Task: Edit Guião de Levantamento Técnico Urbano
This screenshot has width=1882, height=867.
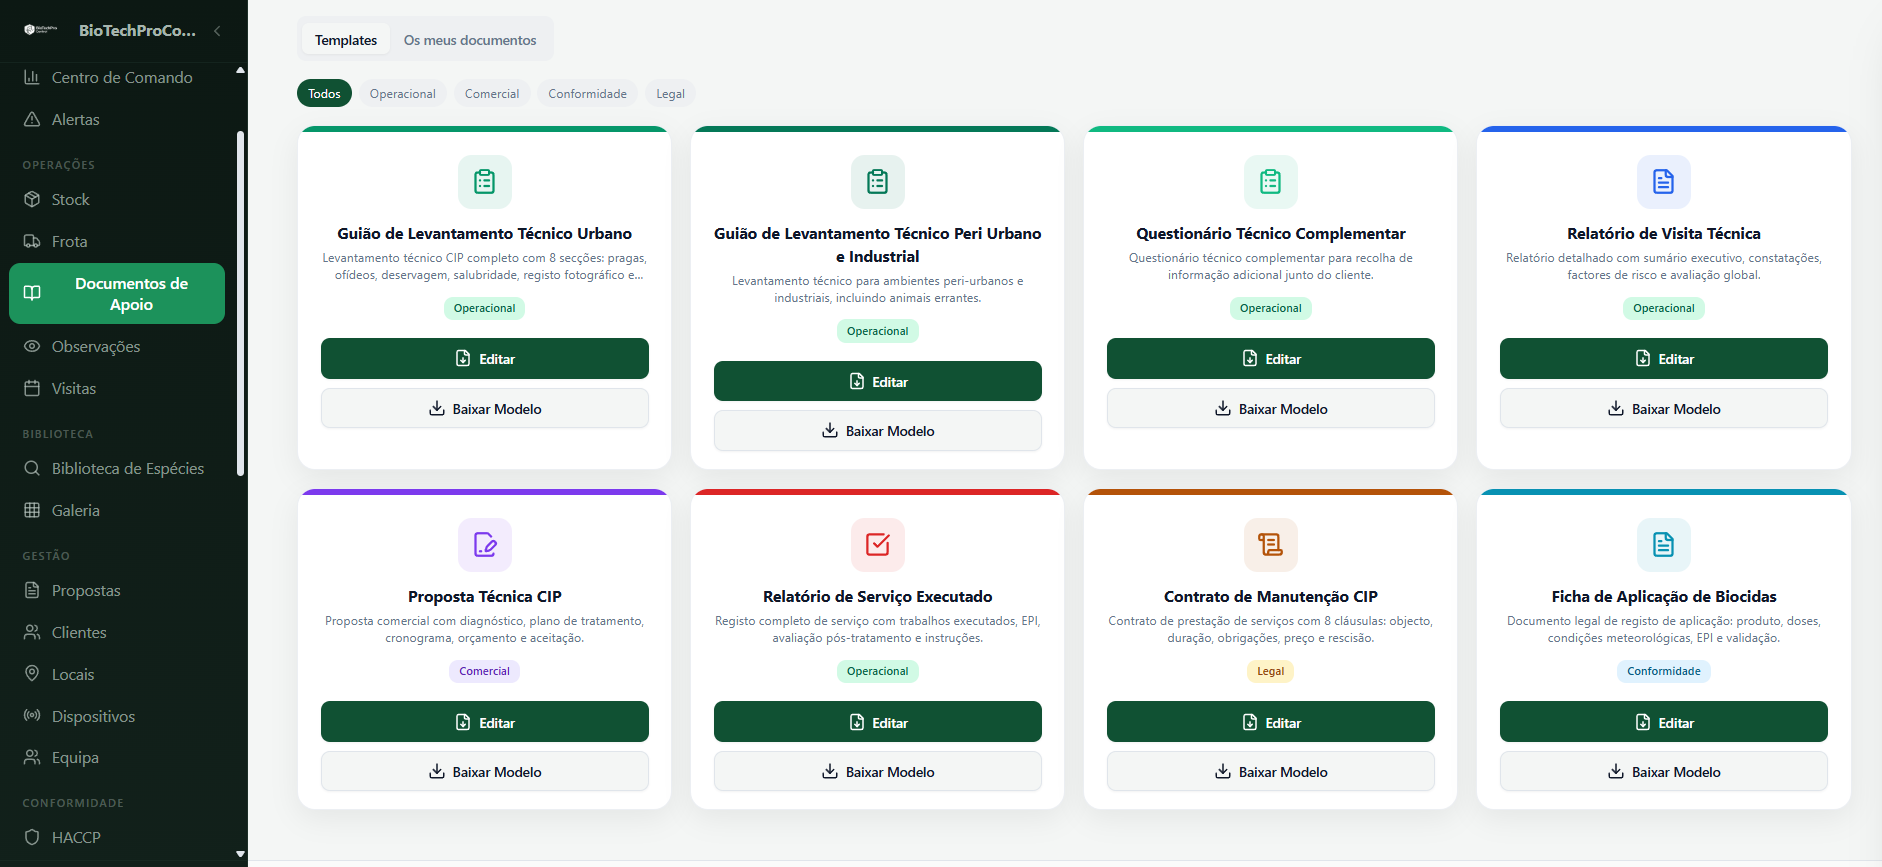Action: (485, 359)
